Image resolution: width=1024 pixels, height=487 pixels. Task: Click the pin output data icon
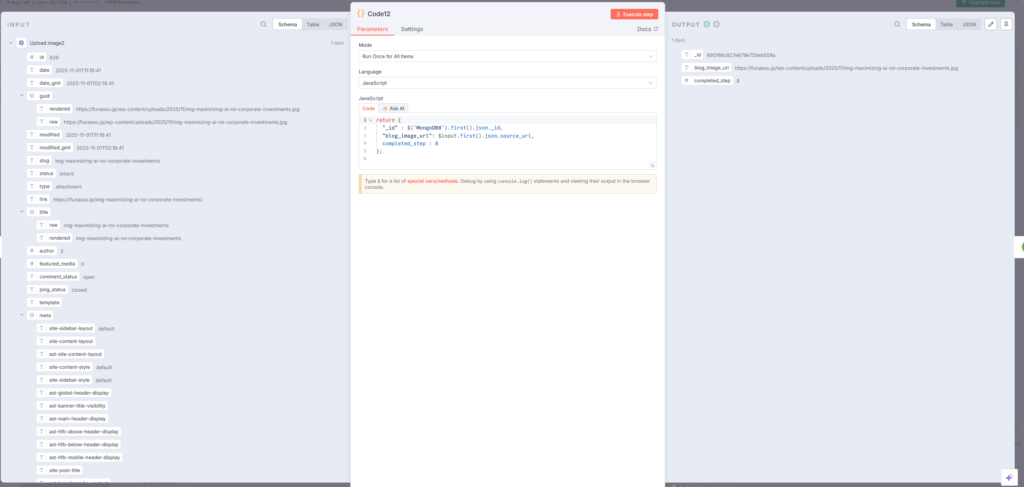pyautogui.click(x=1006, y=24)
